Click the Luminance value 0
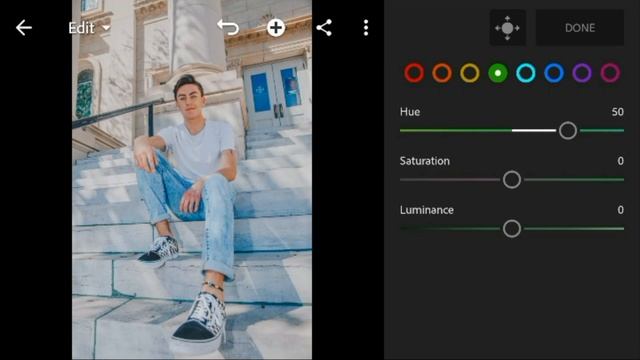640x360 pixels. pos(620,210)
